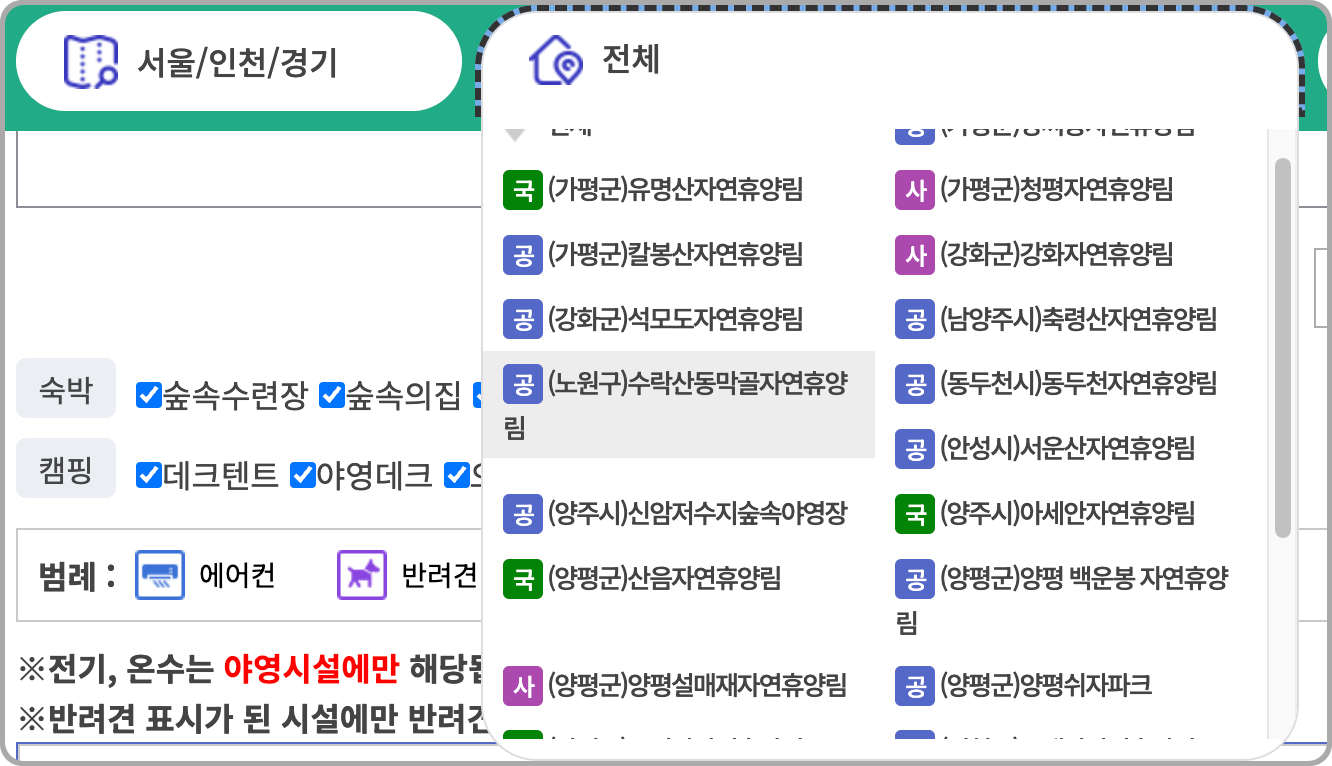Open the 전체 forest lodge dropdown
The image size is (1332, 766).
(x=891, y=61)
